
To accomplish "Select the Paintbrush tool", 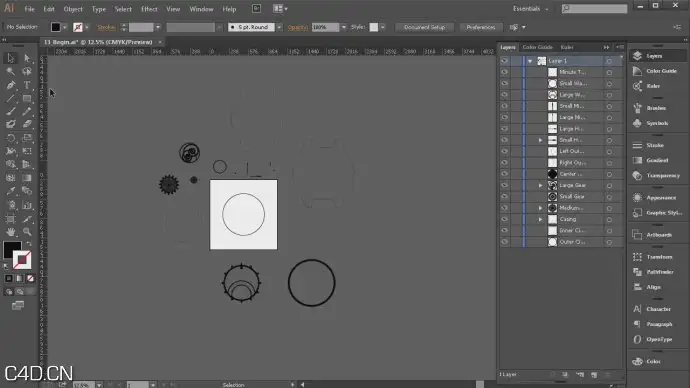I will (11, 111).
